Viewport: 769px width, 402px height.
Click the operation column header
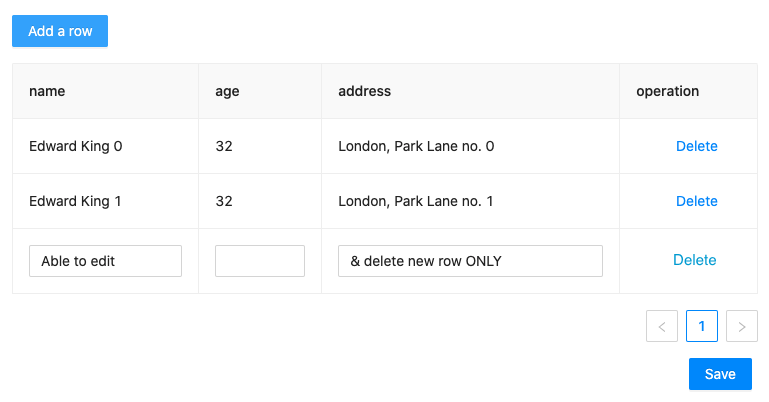pos(667,91)
